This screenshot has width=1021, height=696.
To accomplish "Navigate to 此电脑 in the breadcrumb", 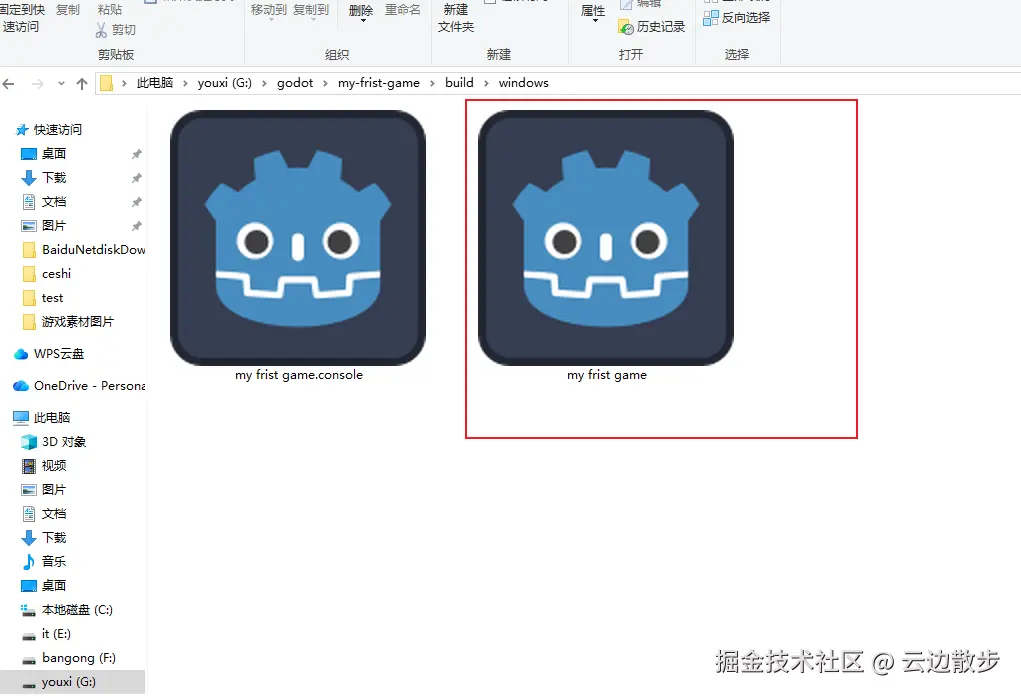I will (x=155, y=83).
